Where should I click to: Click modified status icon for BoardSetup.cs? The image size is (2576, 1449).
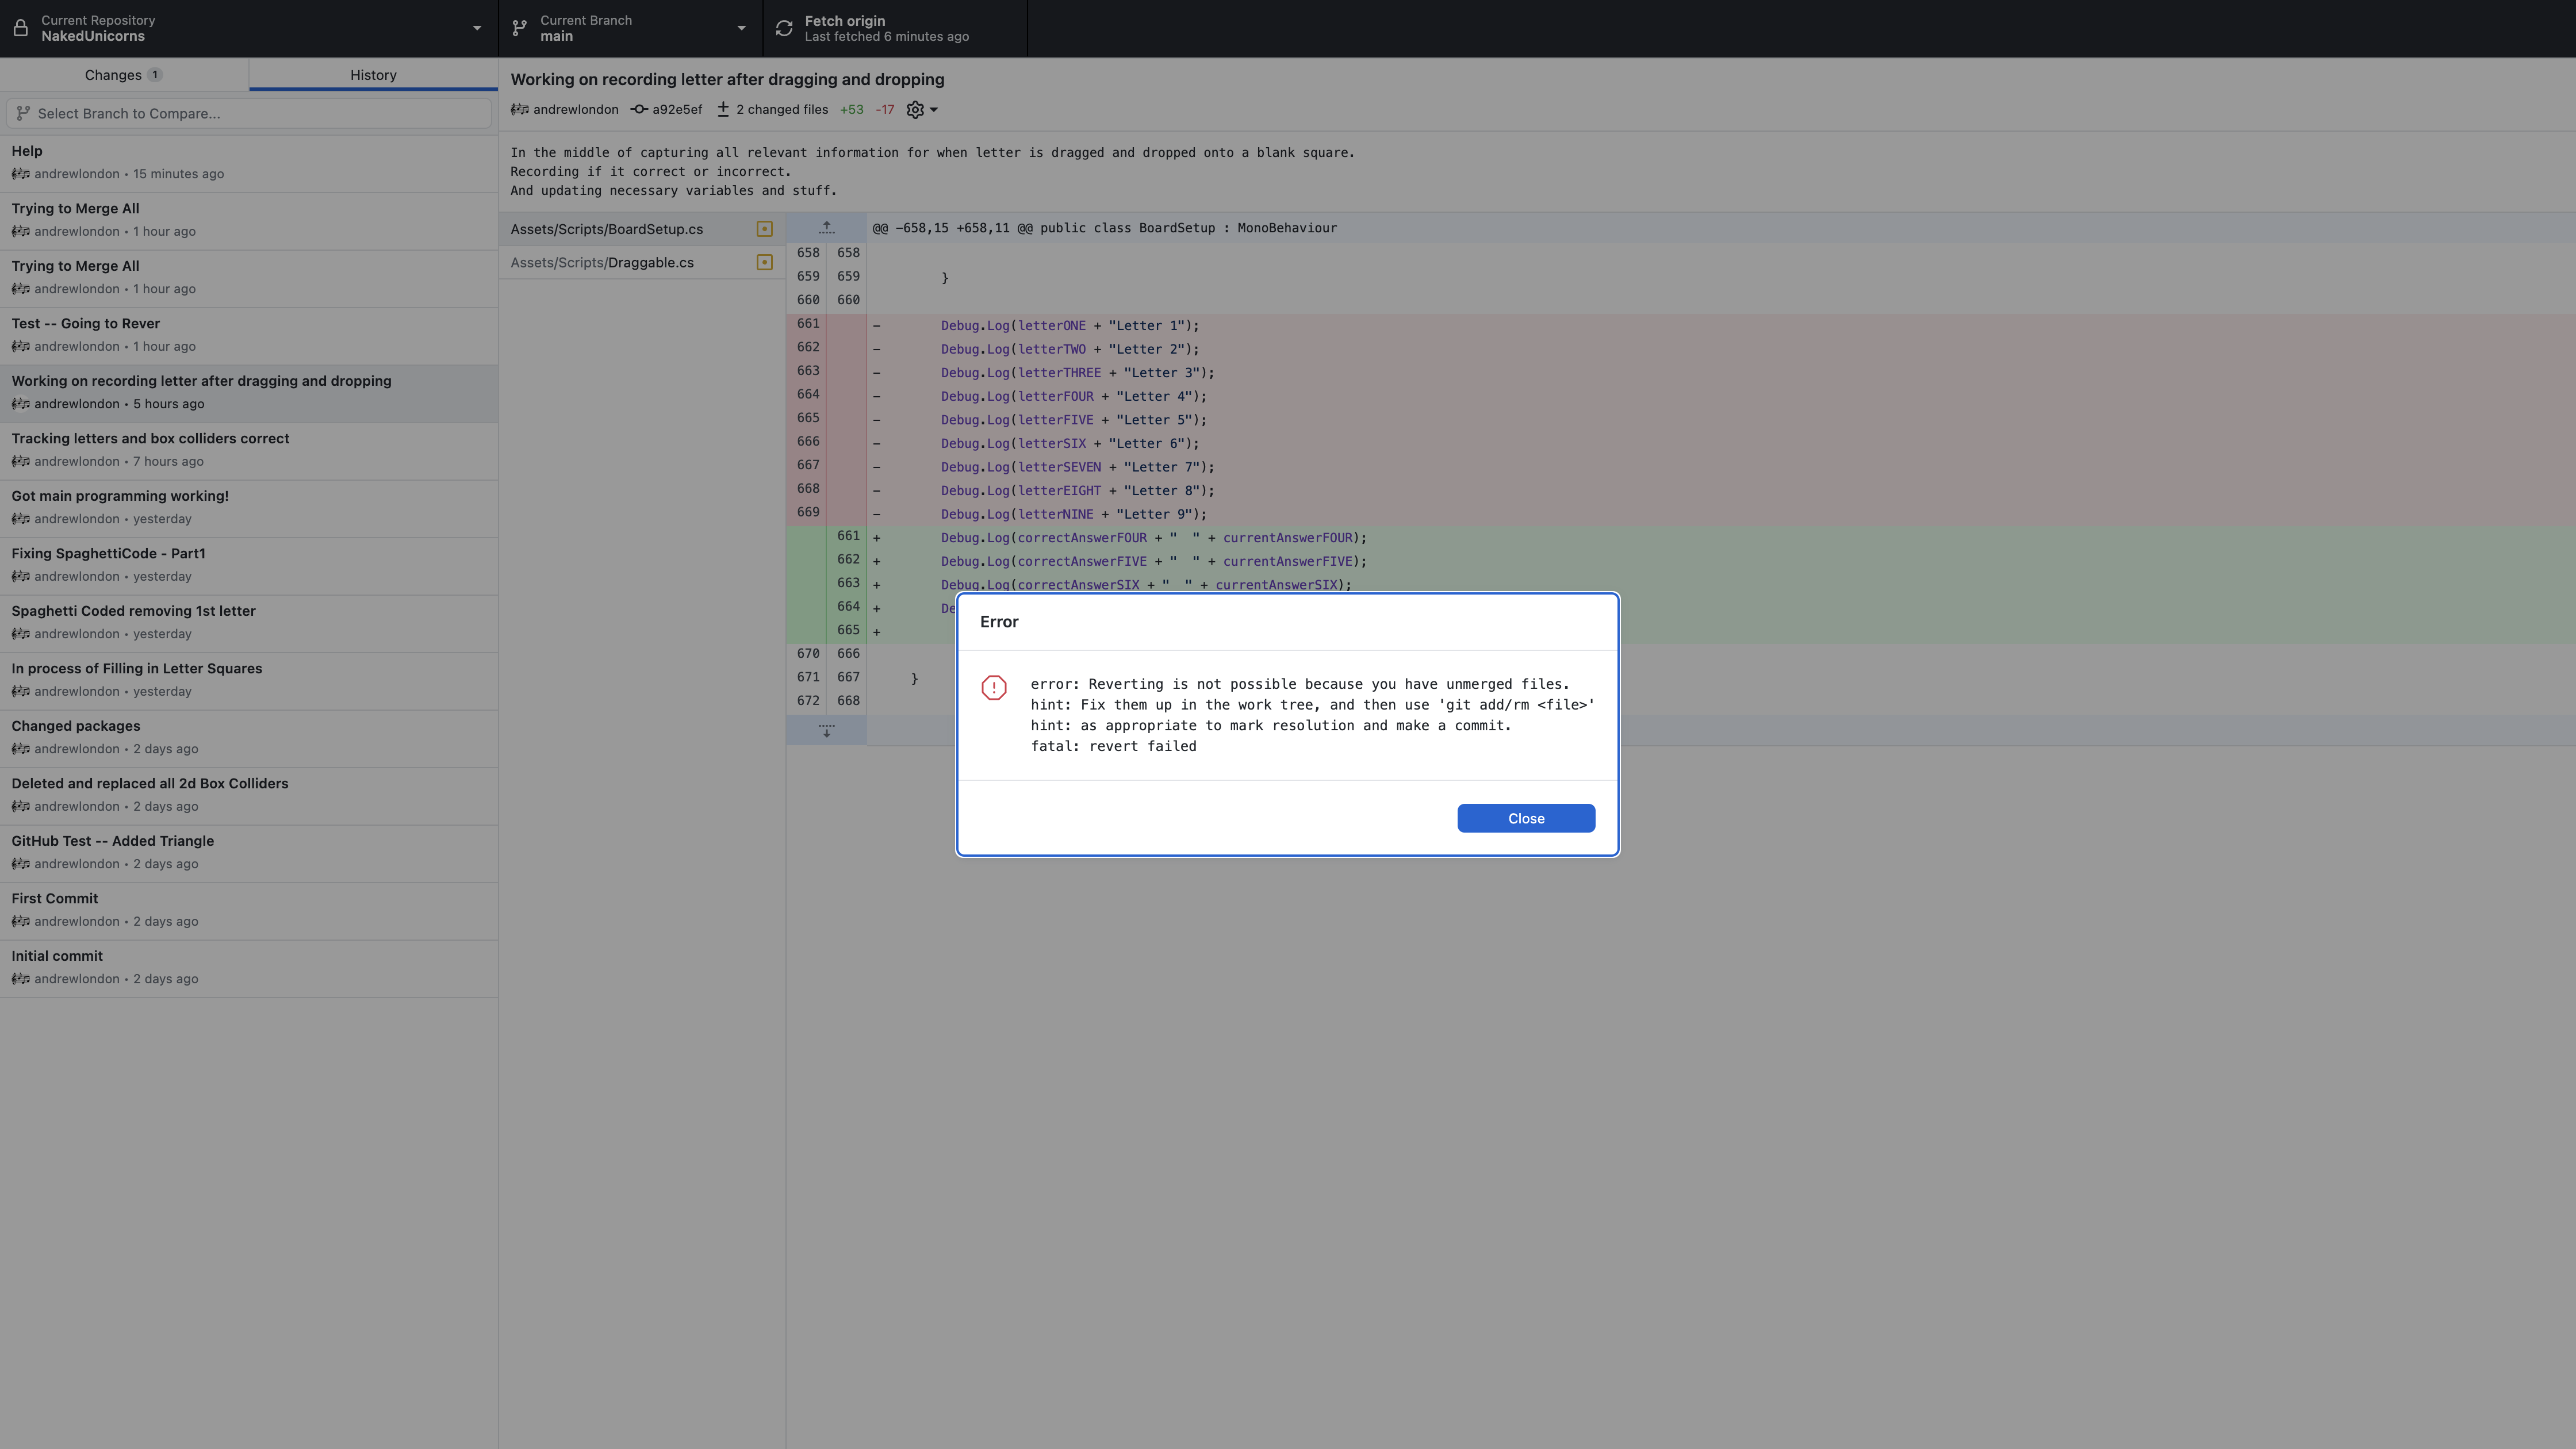tap(764, 228)
